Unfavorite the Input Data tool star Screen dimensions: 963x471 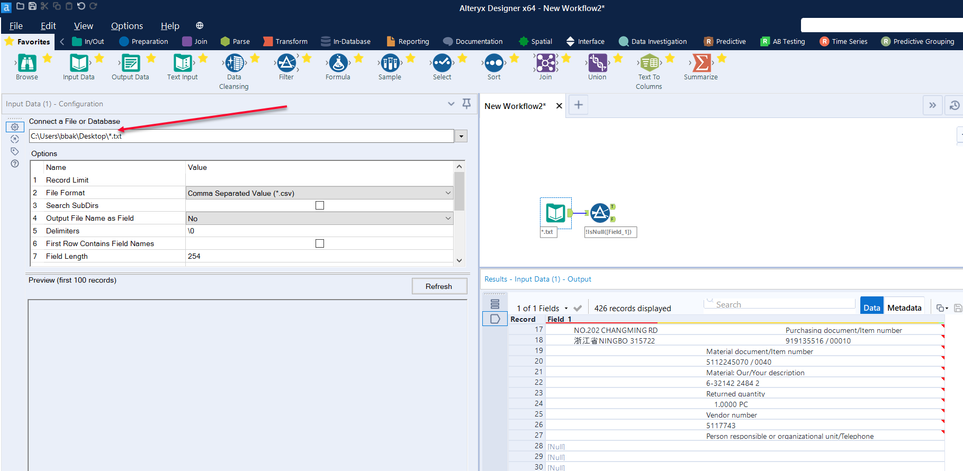click(99, 58)
